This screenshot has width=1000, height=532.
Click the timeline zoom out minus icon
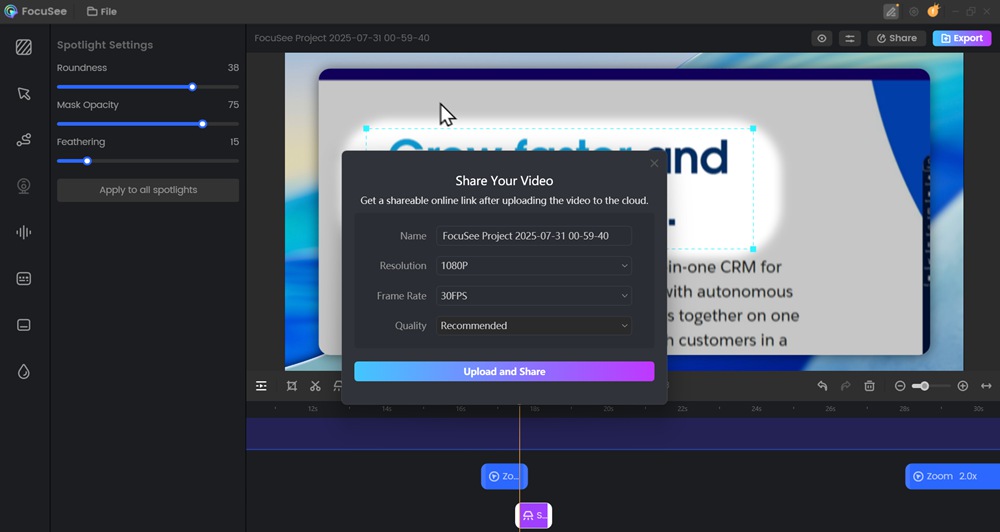point(900,386)
